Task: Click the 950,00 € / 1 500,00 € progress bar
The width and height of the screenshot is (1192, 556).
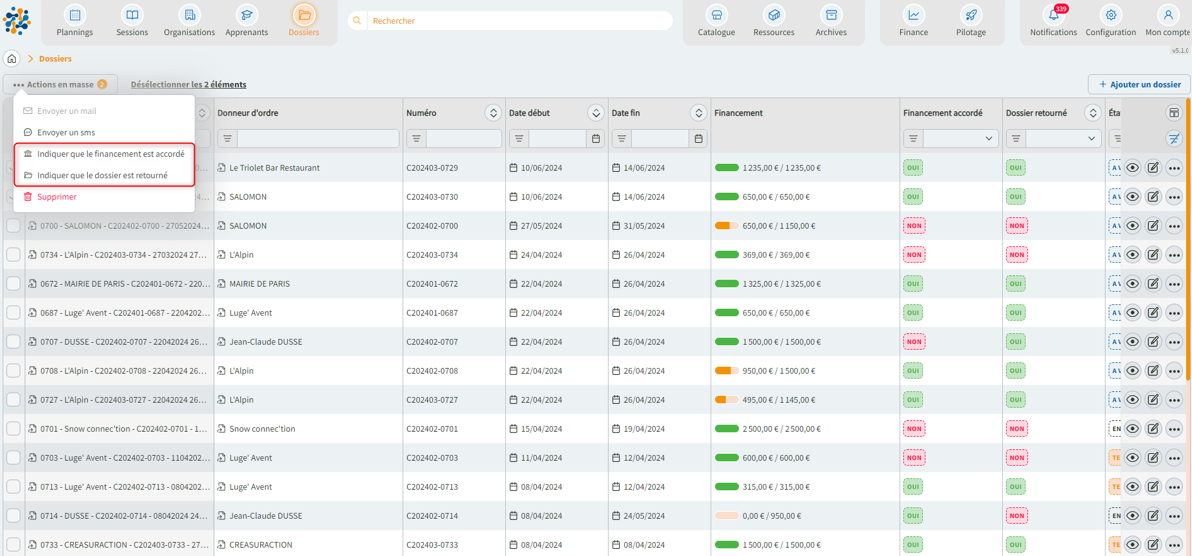Action: 727,370
